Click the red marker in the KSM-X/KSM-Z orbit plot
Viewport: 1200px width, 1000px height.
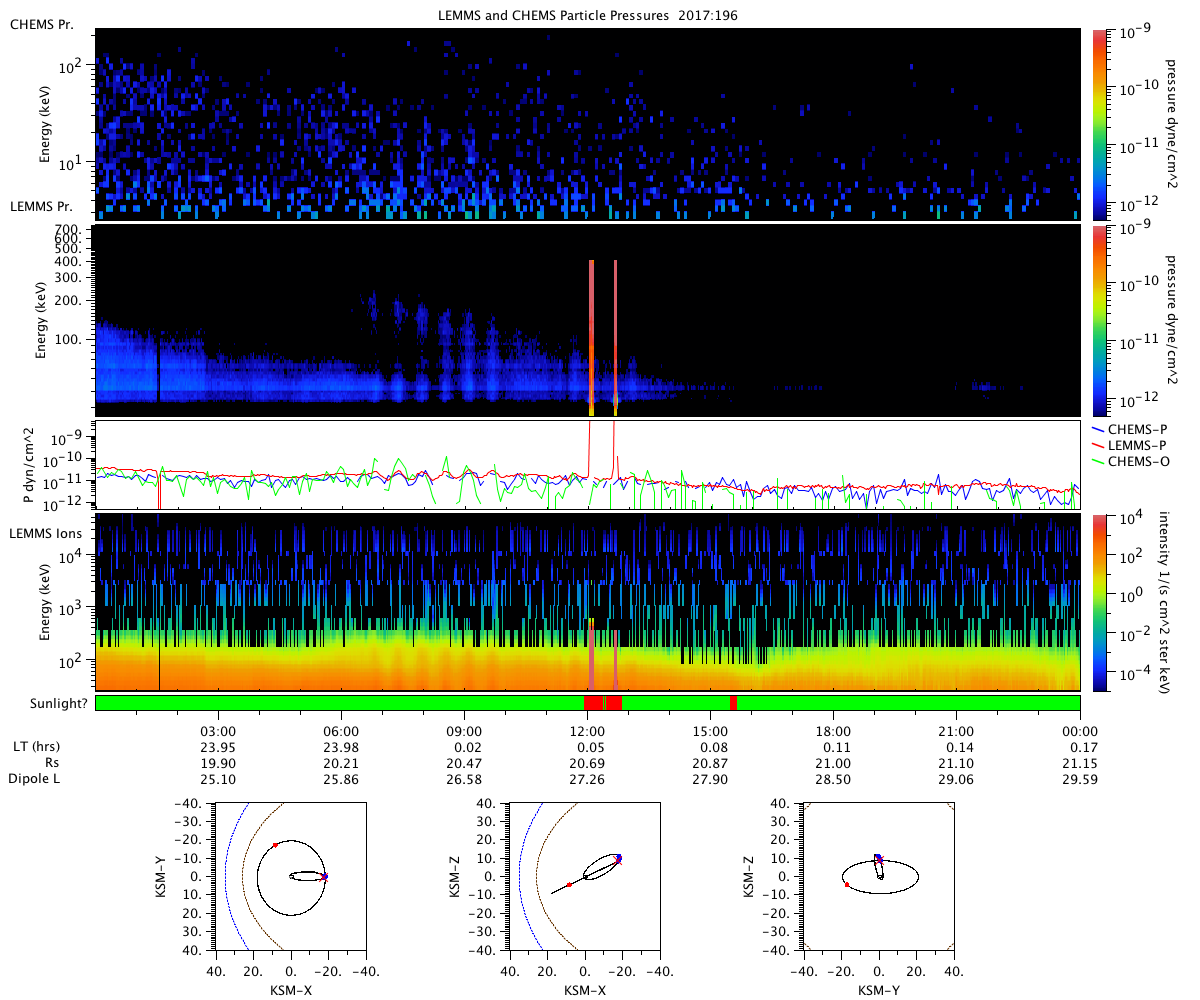[x=569, y=885]
